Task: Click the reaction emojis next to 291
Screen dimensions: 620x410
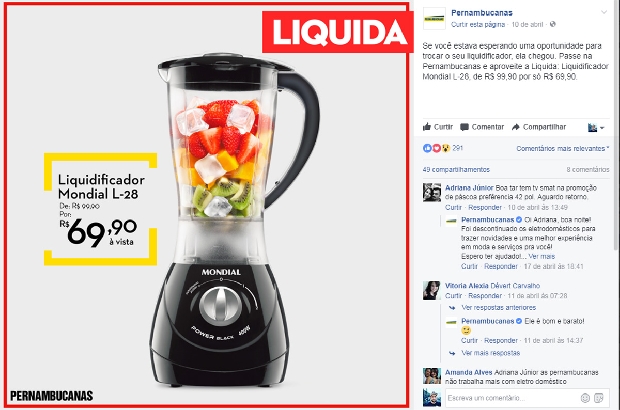Action: tap(437, 148)
